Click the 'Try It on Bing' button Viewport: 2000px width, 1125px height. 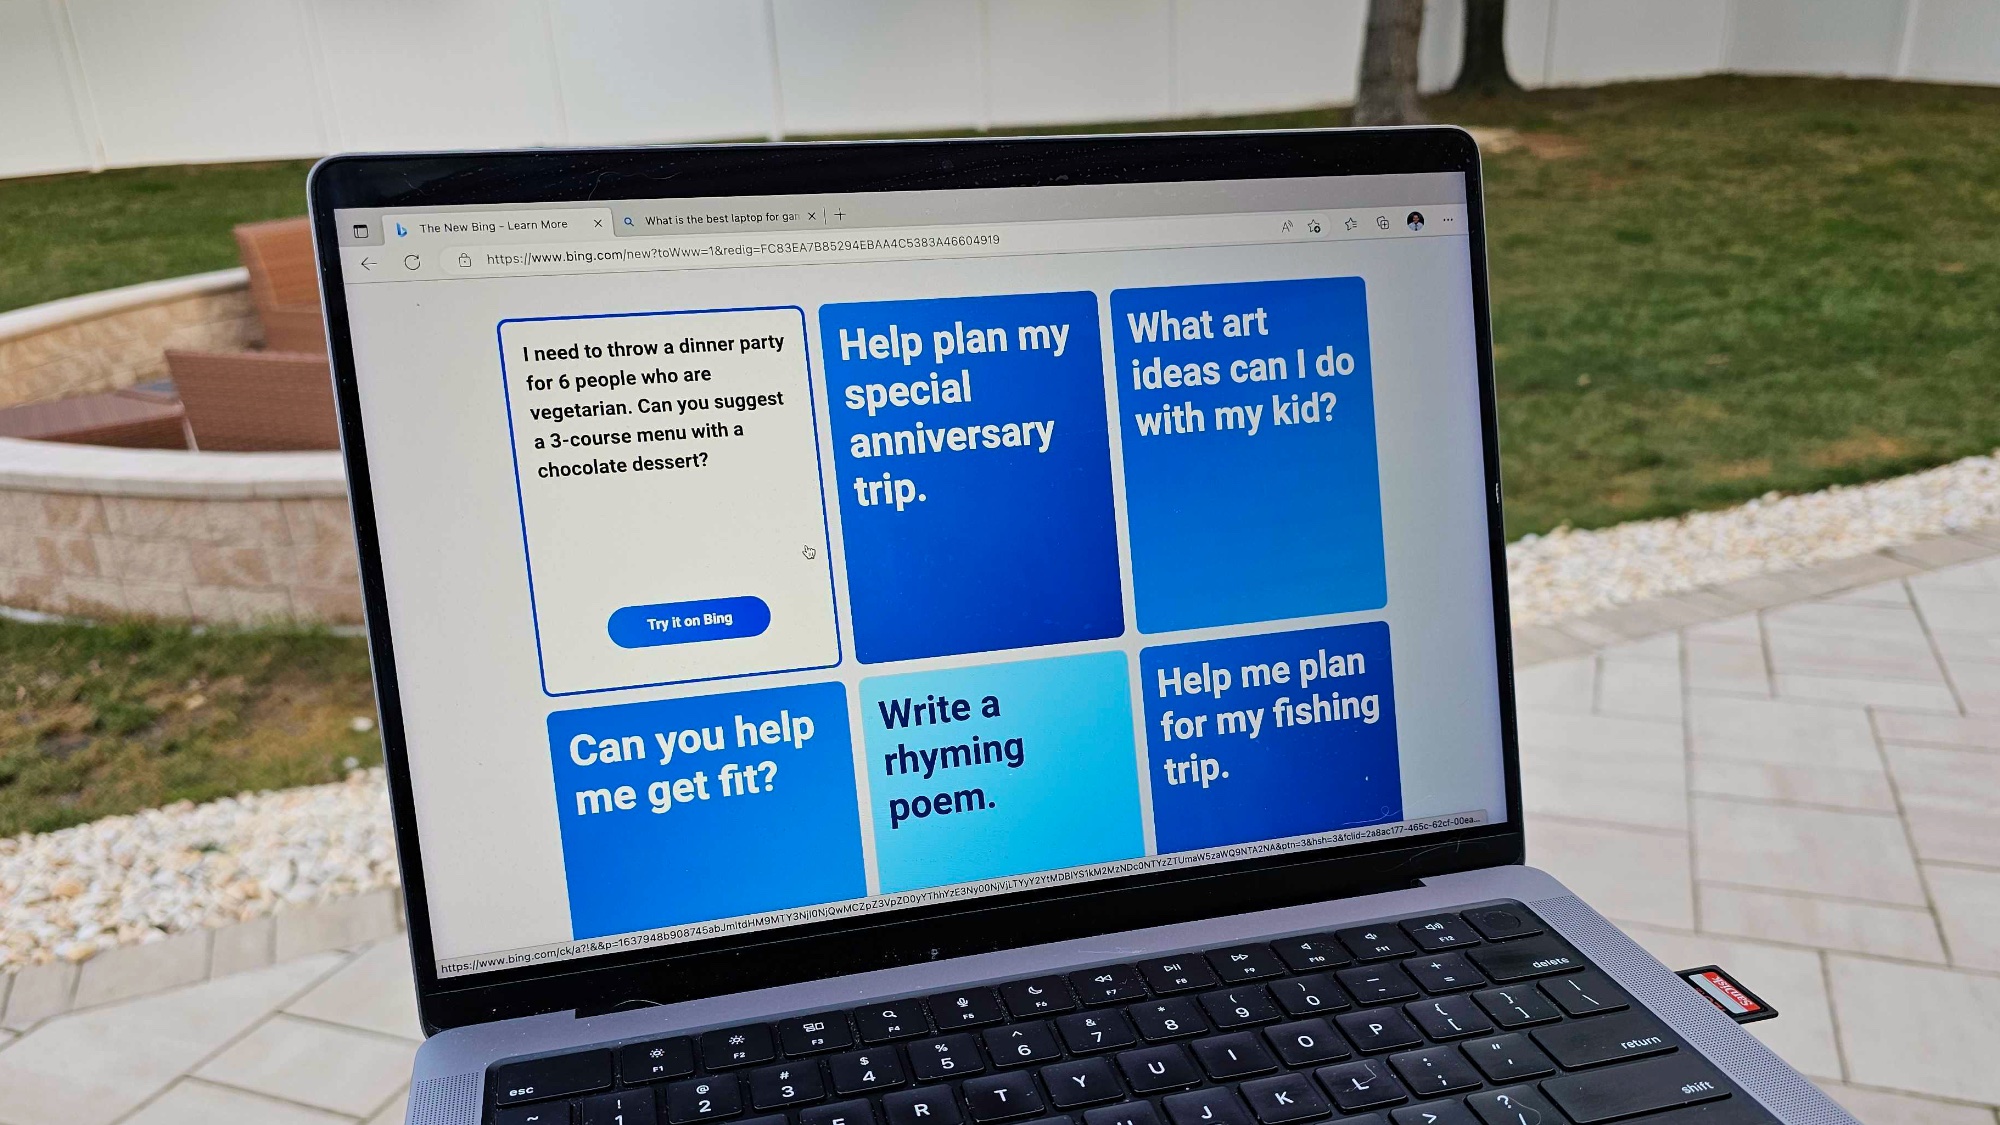687,620
